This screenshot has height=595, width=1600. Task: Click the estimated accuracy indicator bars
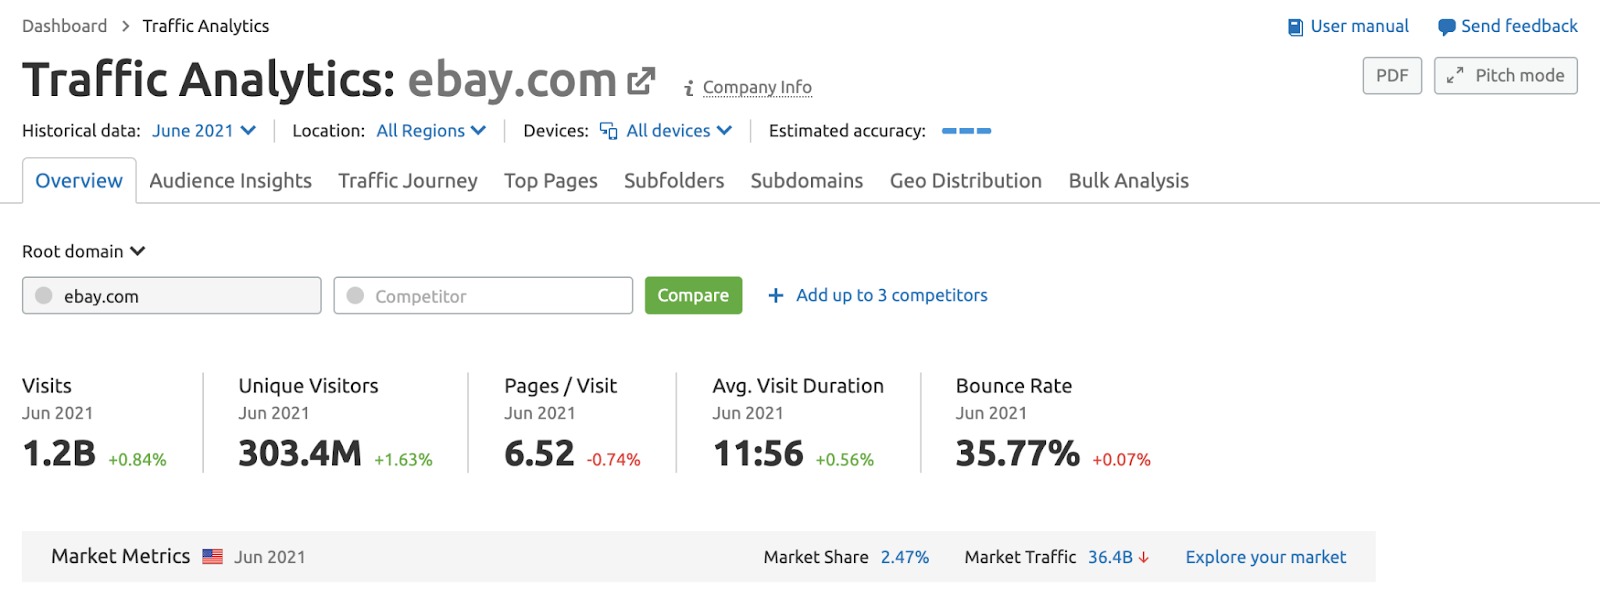(966, 131)
